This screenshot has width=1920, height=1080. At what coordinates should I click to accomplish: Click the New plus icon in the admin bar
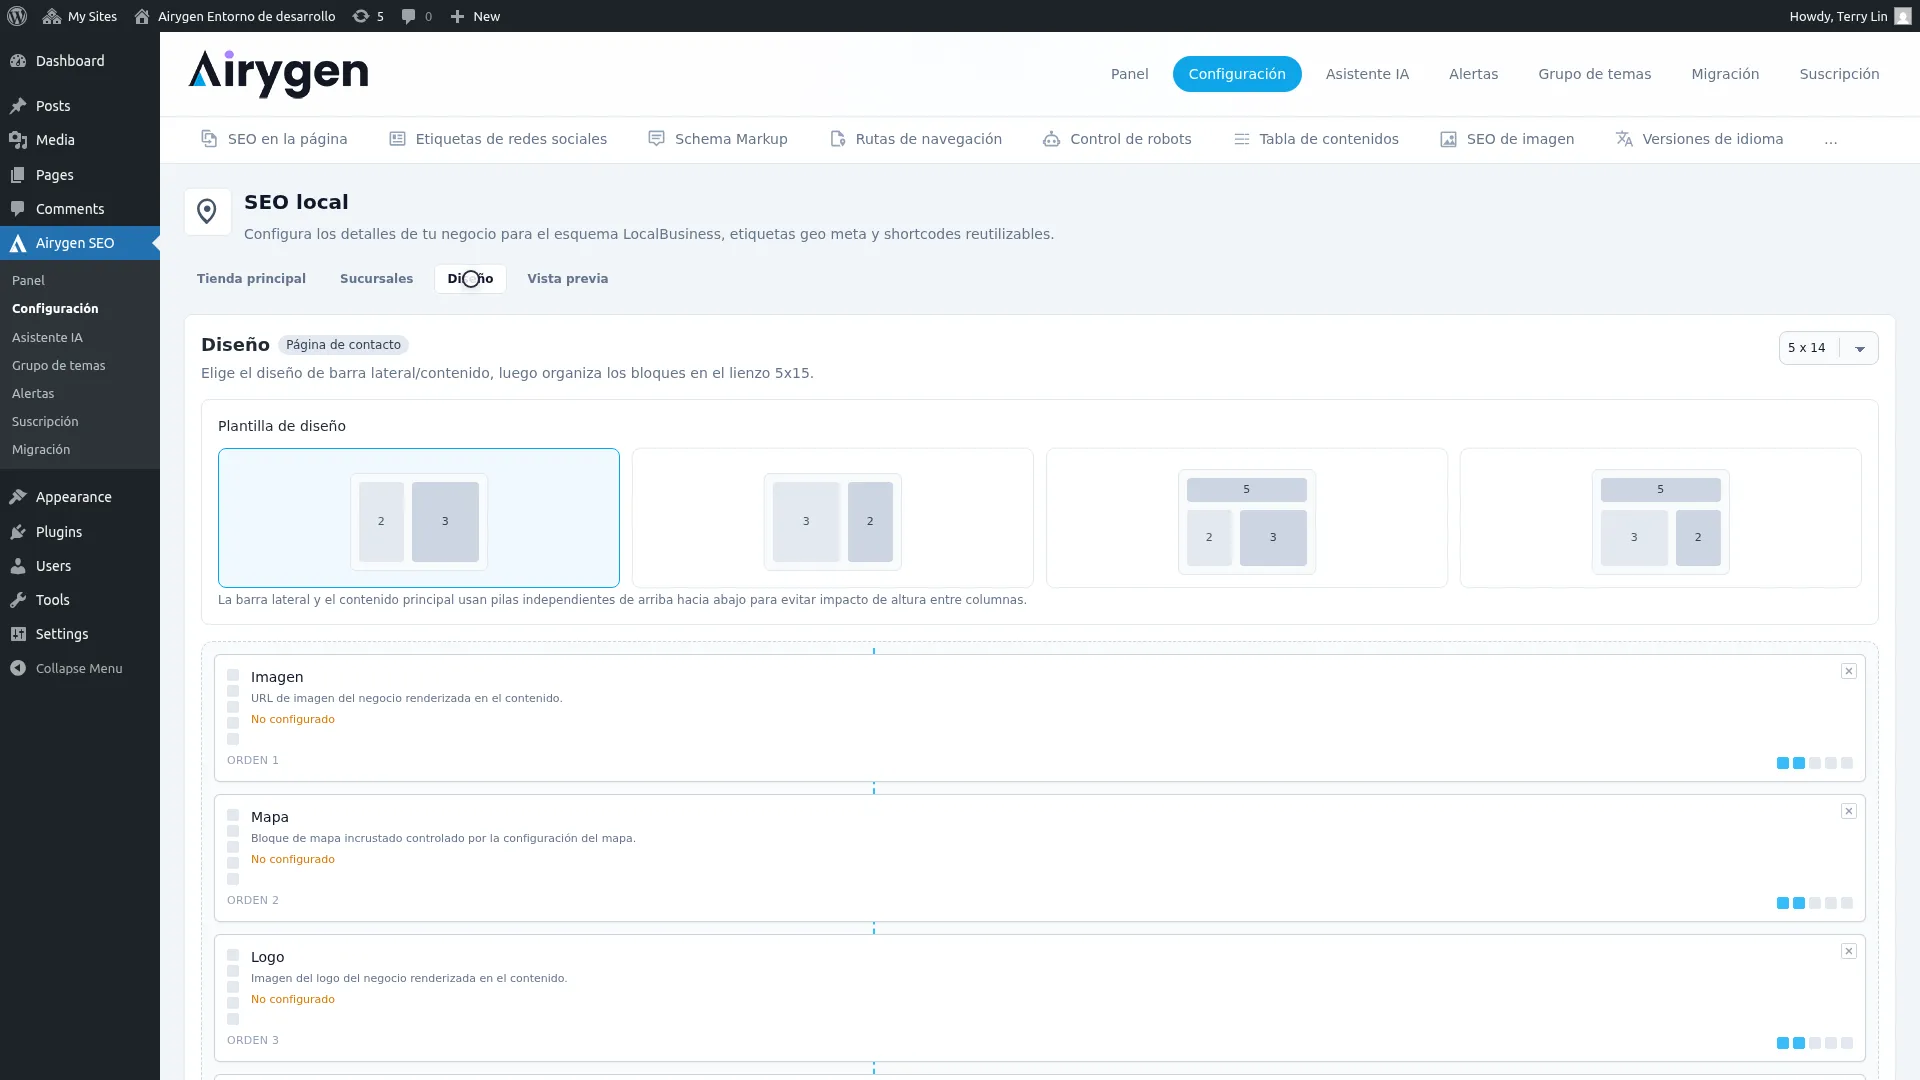pos(457,16)
